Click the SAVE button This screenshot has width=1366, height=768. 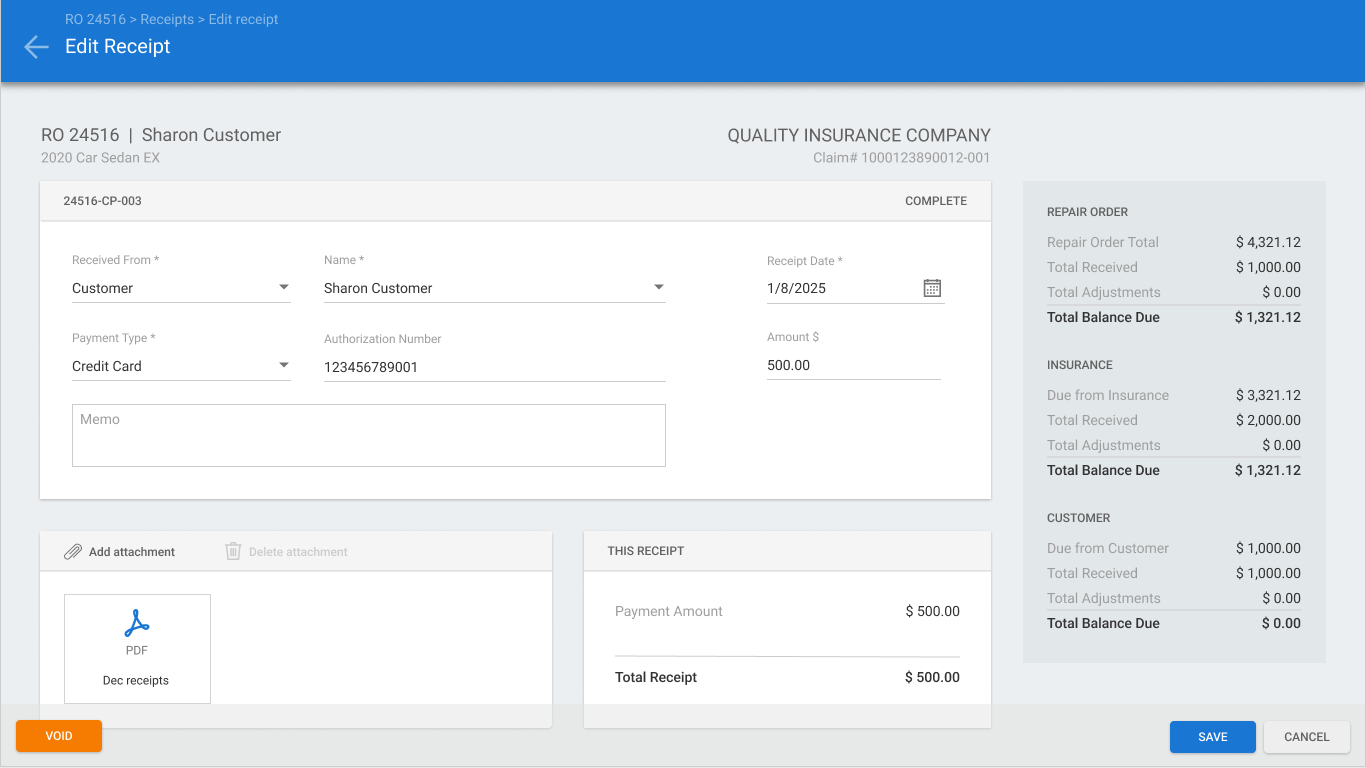pos(1213,737)
